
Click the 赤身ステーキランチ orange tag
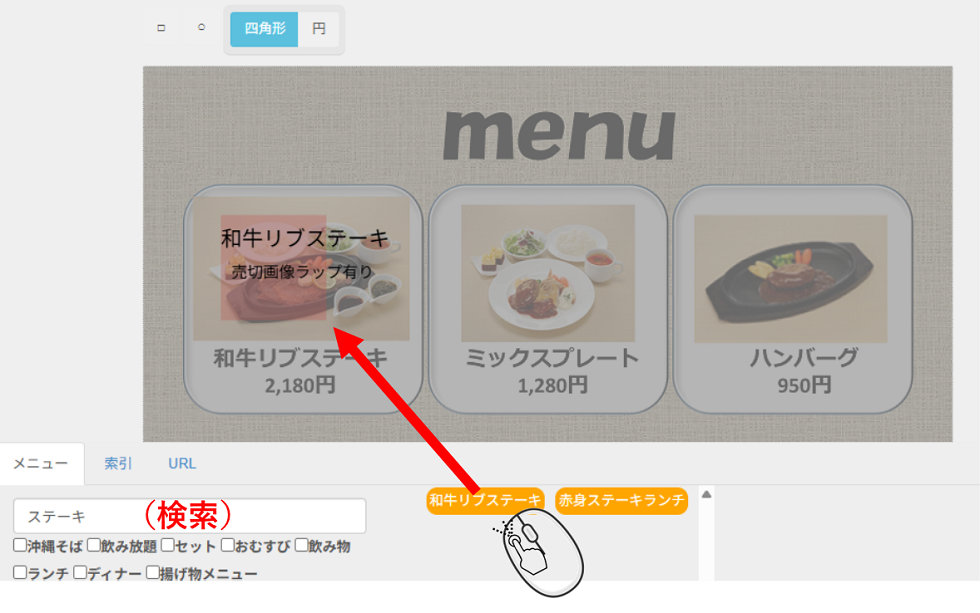point(621,501)
